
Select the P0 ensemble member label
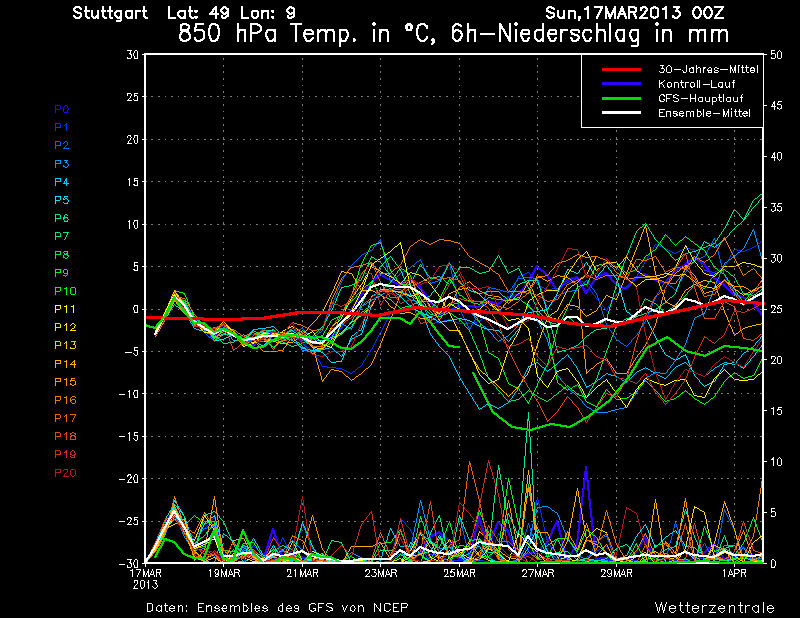pos(61,109)
